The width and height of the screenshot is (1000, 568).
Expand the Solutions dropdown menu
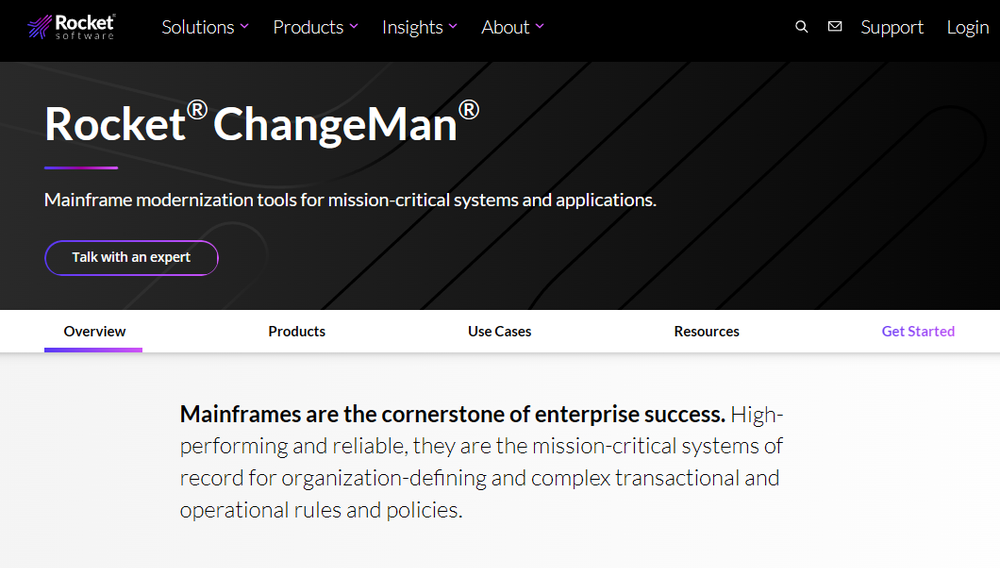pos(205,27)
